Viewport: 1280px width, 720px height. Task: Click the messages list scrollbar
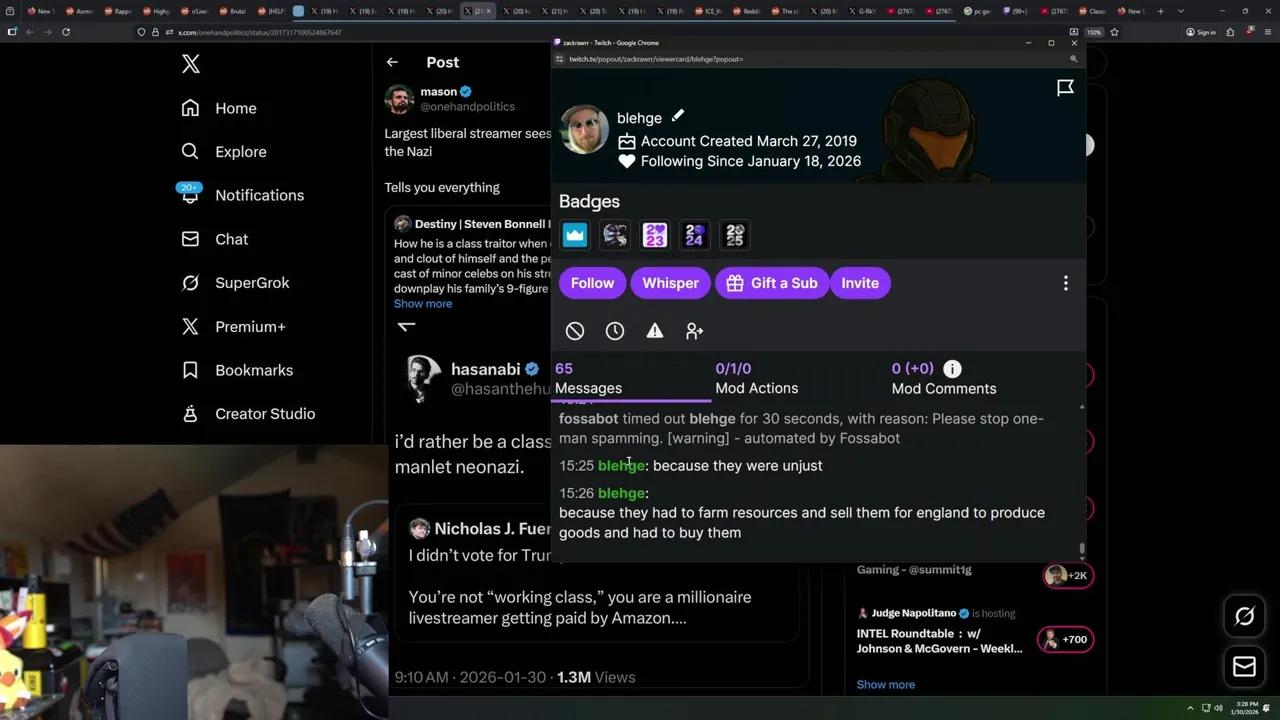[1081, 549]
